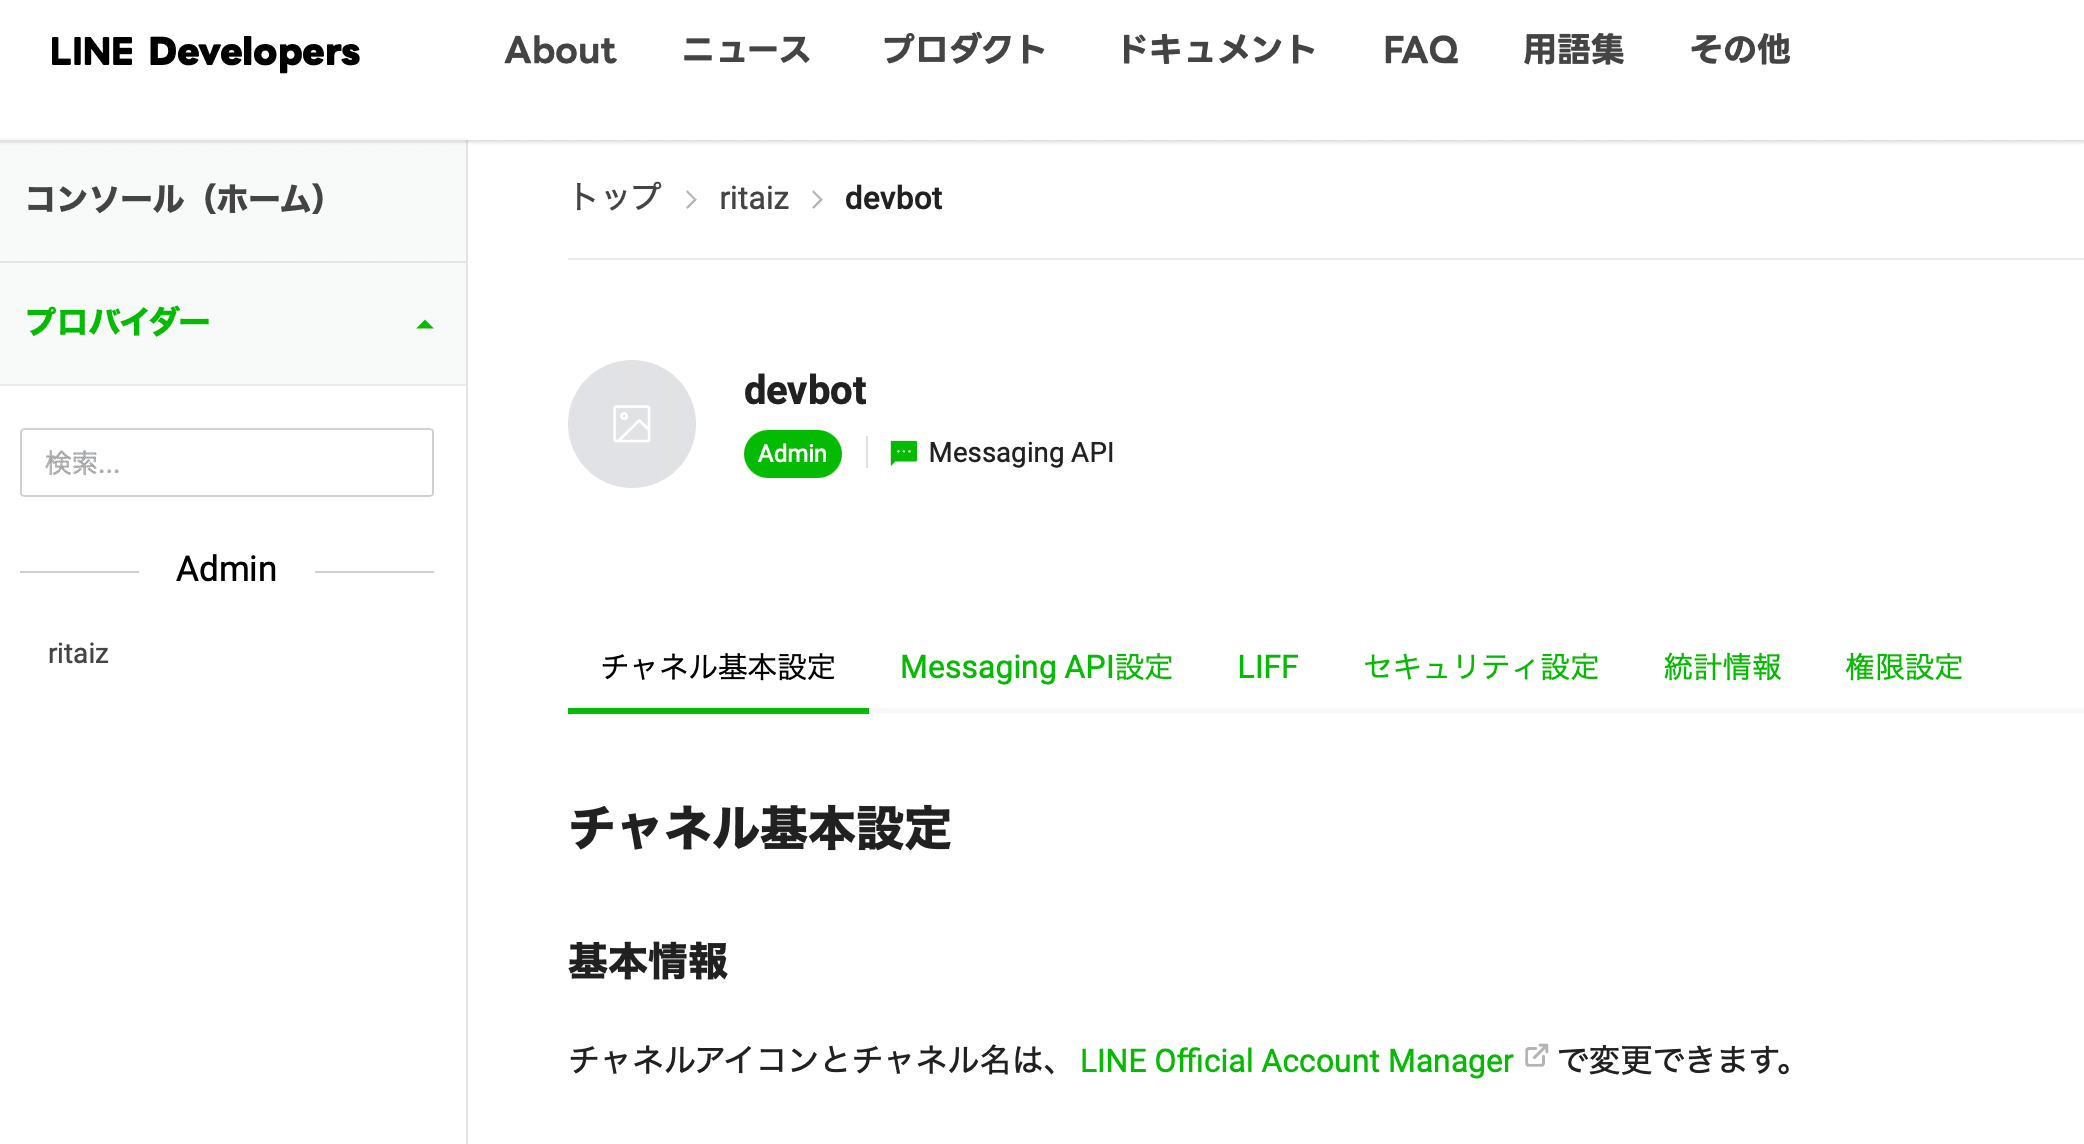Go to トップ in the breadcrumb
The width and height of the screenshot is (2084, 1144).
(616, 198)
